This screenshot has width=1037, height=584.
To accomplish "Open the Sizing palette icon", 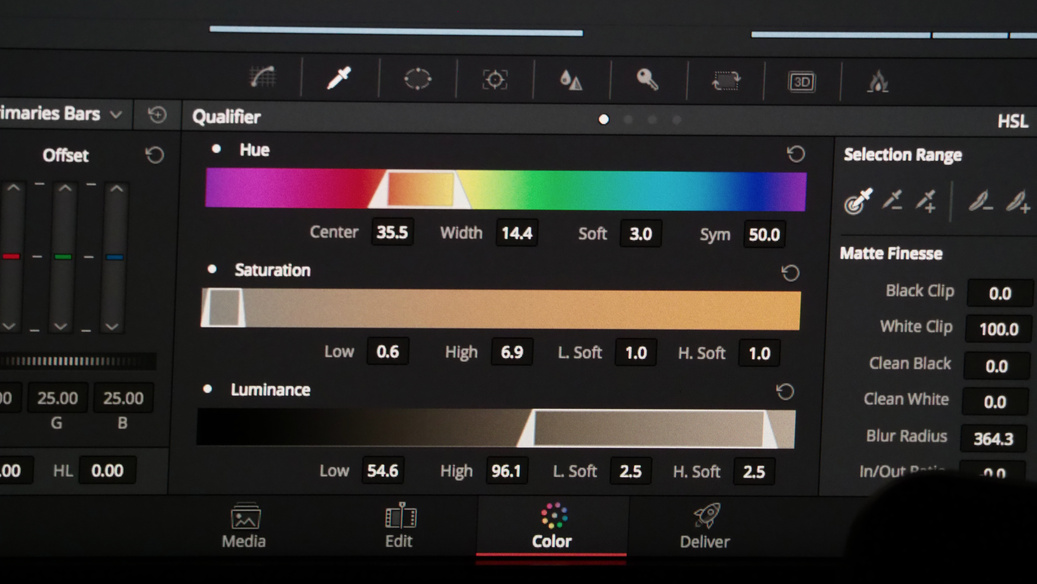I will 726,81.
